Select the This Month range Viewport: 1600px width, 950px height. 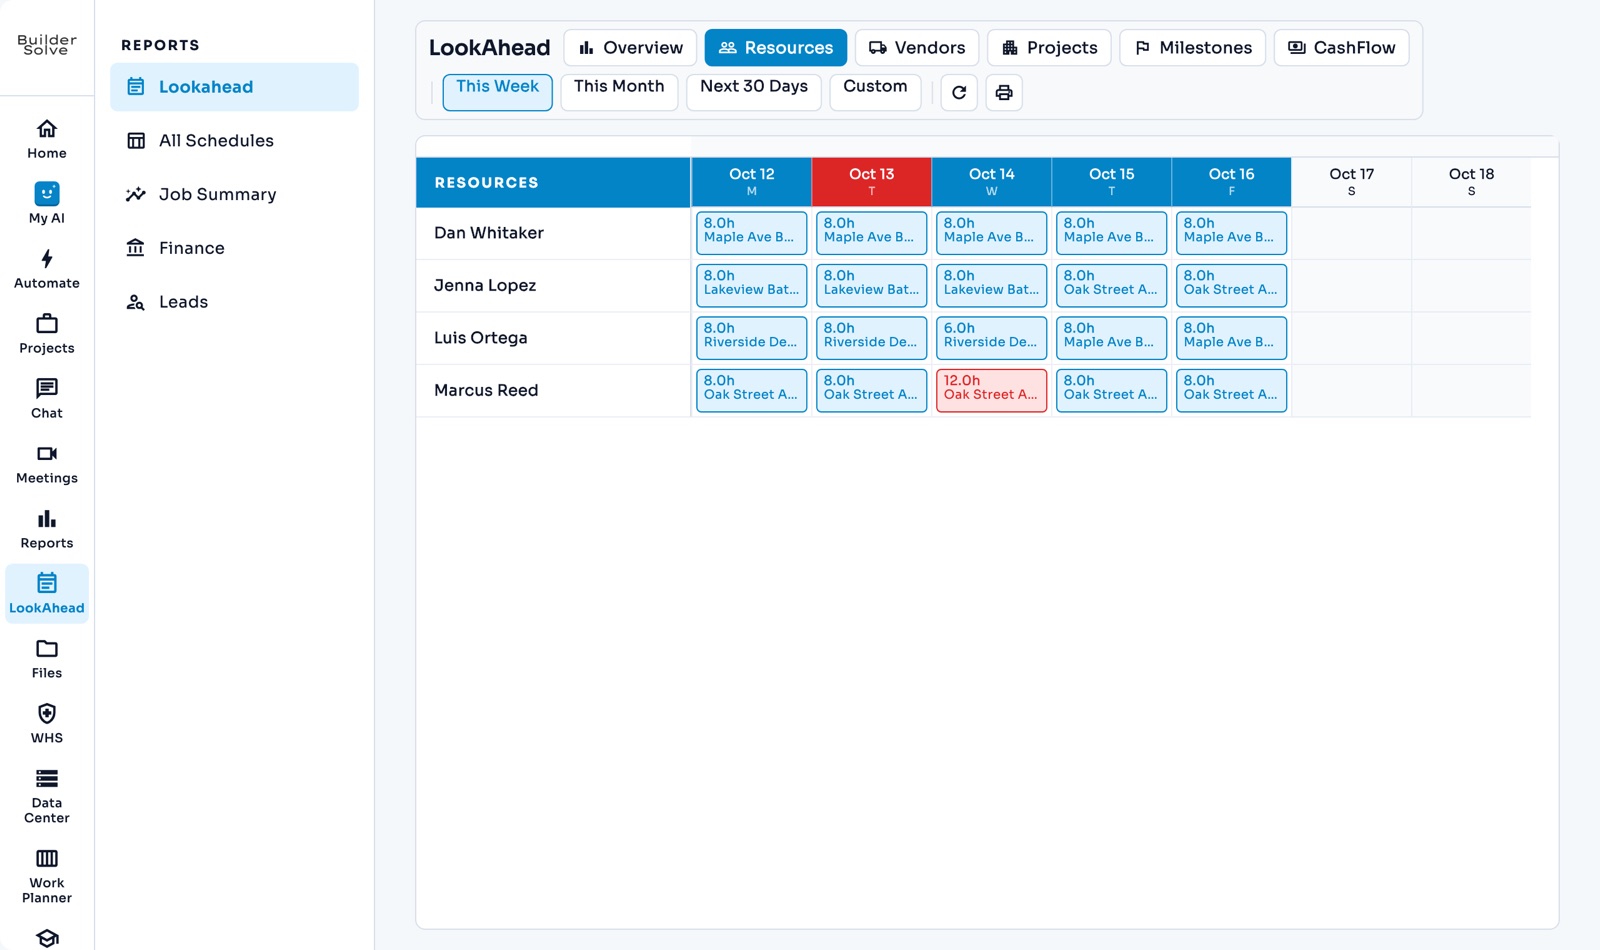[x=619, y=92]
